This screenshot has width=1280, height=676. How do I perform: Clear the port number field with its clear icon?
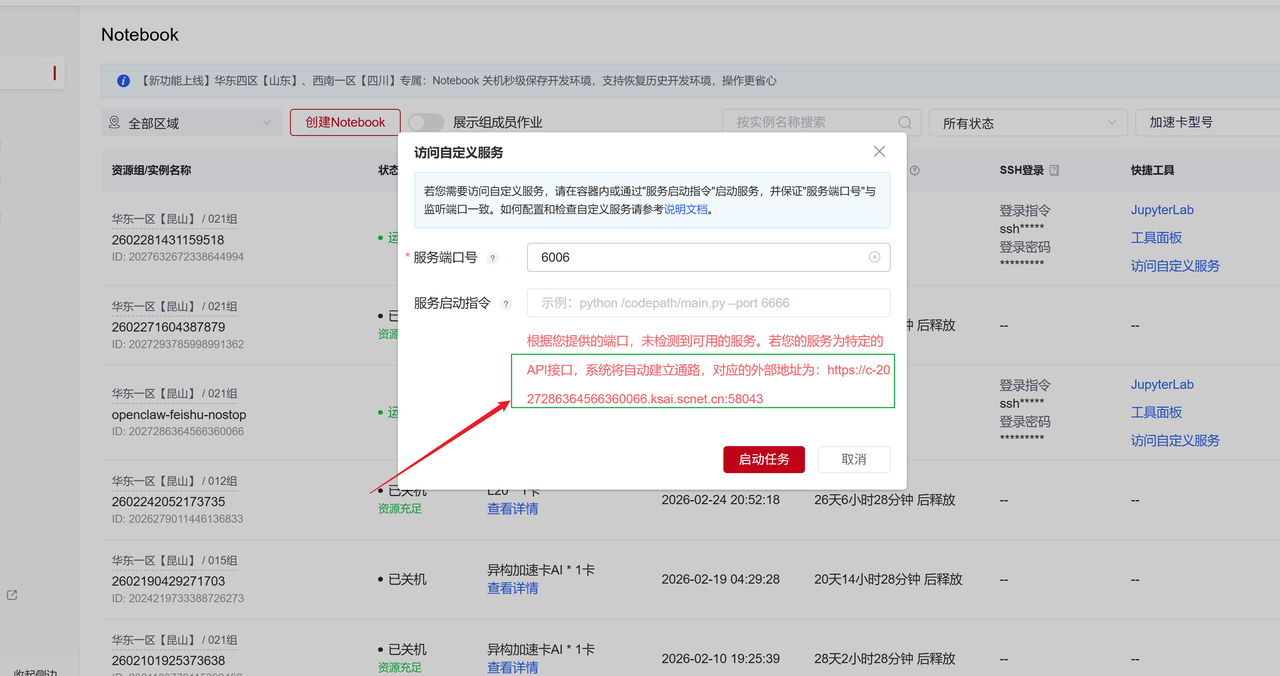coord(874,257)
